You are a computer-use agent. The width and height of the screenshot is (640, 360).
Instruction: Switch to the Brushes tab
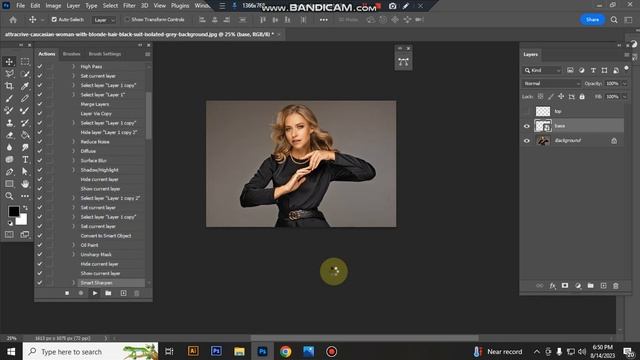click(x=71, y=54)
